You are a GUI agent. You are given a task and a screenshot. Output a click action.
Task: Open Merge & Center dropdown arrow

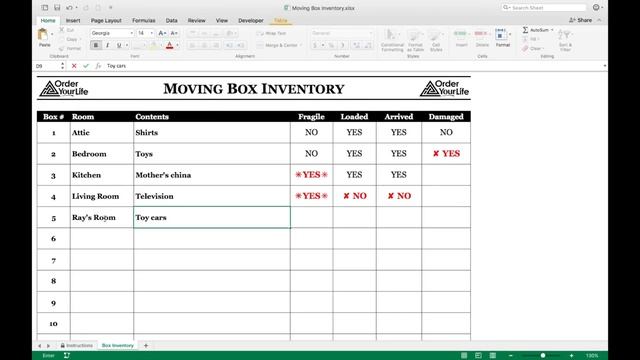coord(301,45)
